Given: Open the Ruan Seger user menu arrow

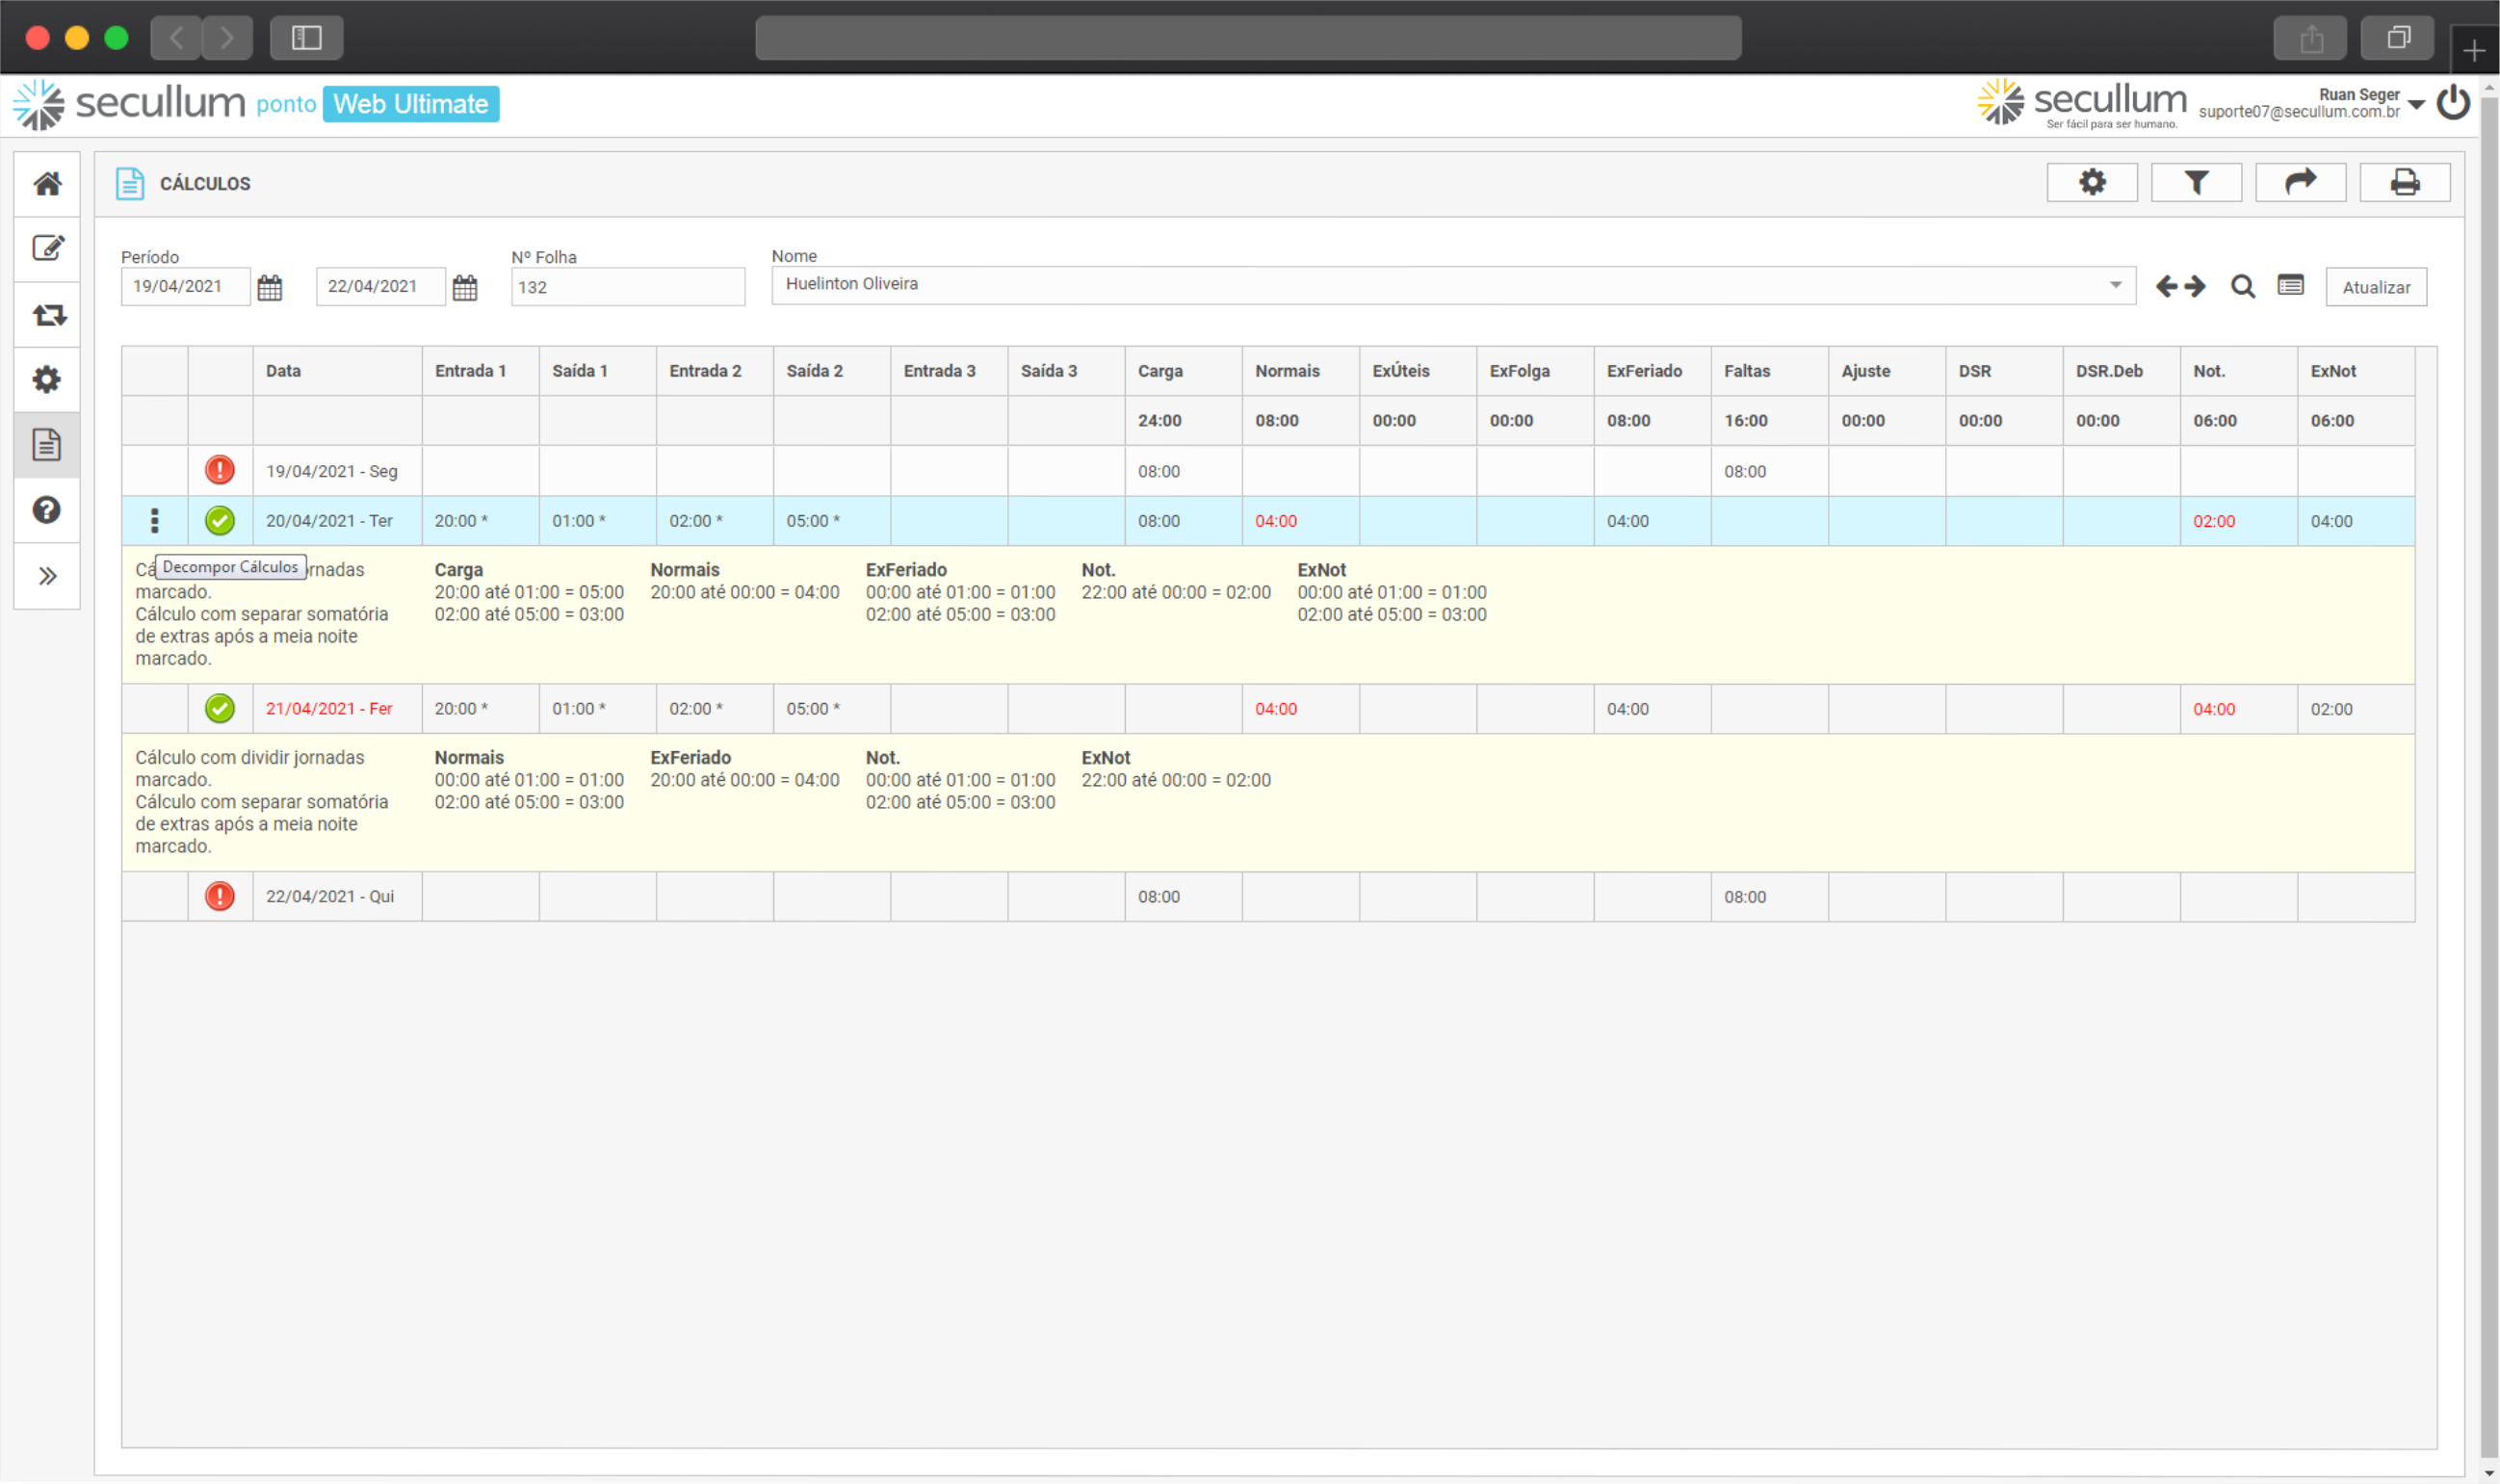Looking at the screenshot, I should (x=2417, y=104).
